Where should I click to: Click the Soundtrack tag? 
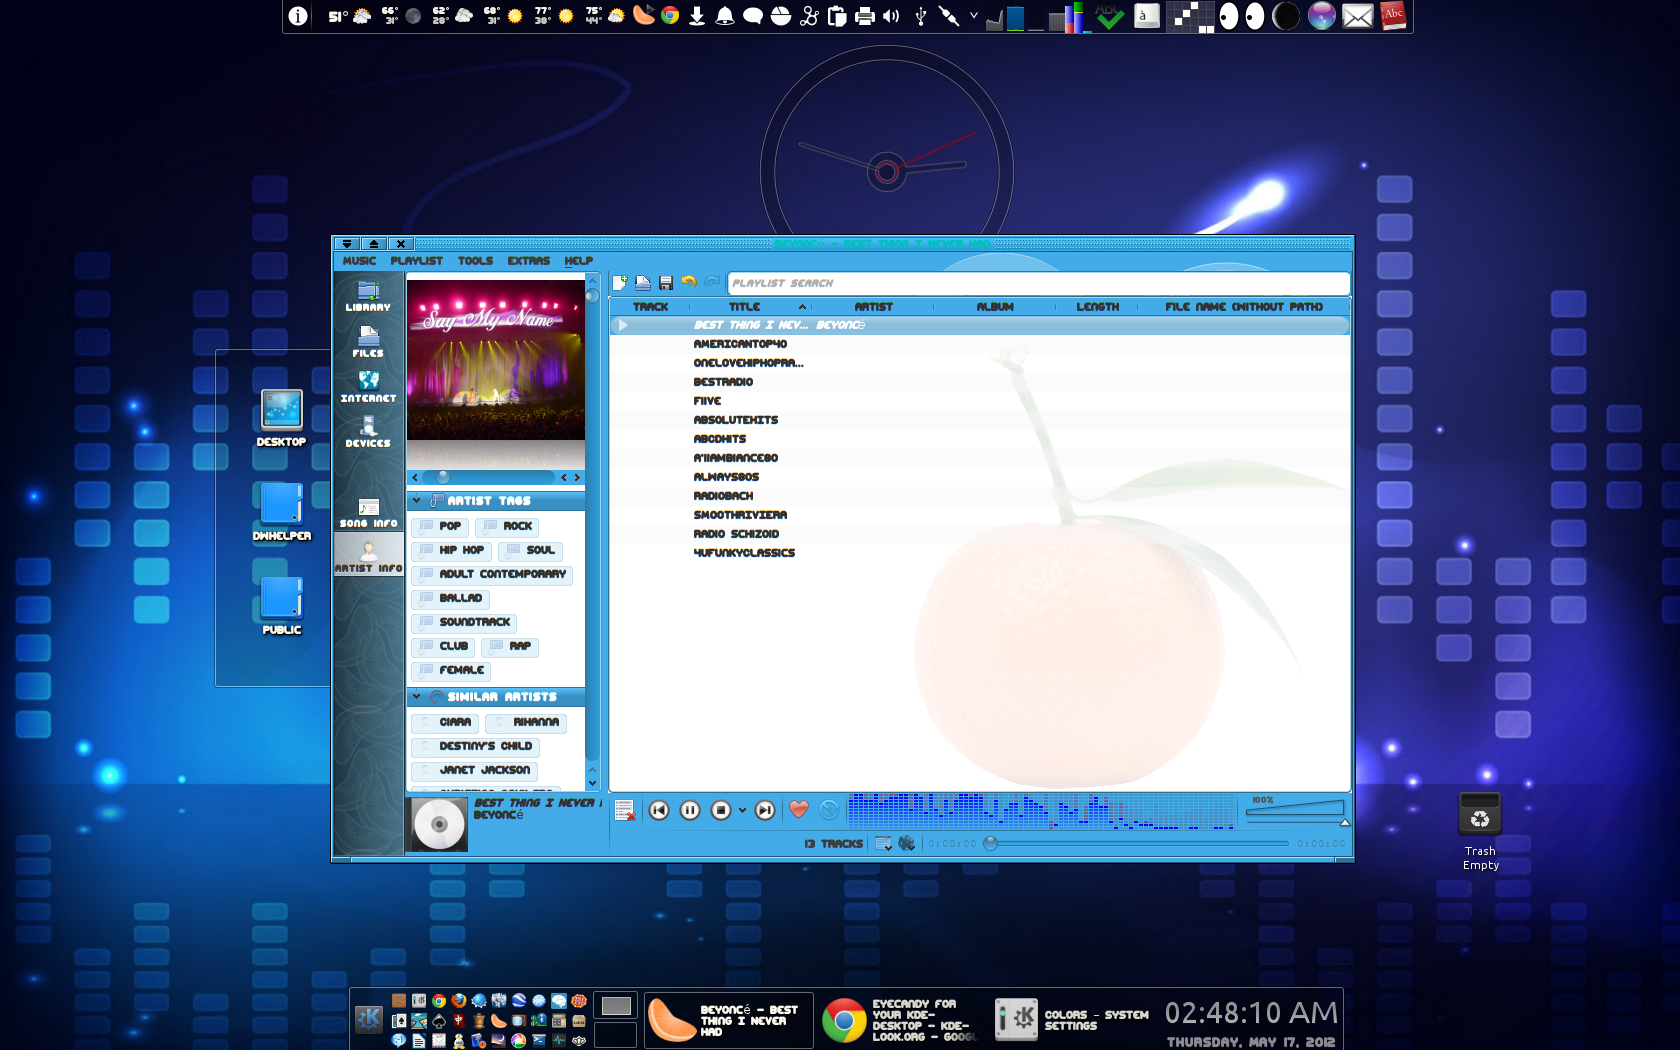point(464,622)
